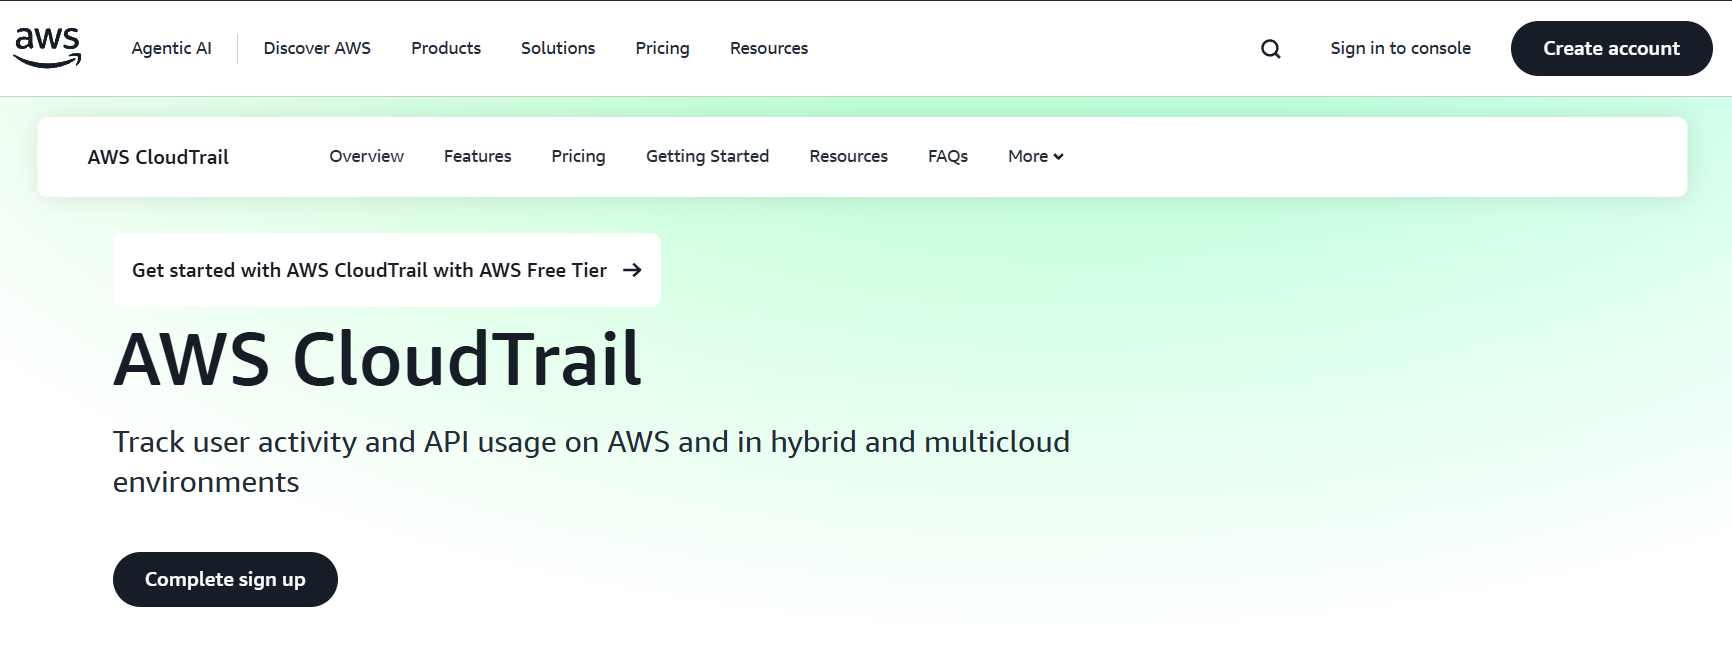The height and width of the screenshot is (656, 1732).
Task: Open Discover AWS menu
Action: [317, 48]
